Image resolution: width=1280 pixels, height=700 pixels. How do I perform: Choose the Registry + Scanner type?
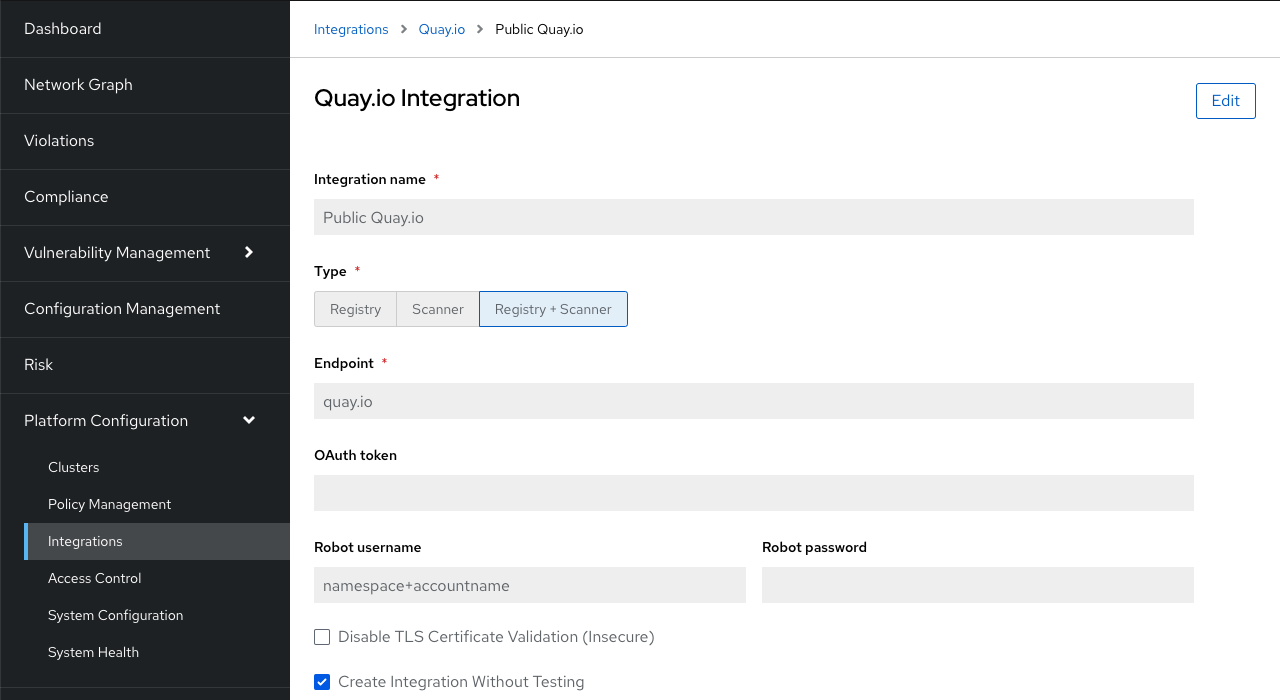tap(553, 309)
